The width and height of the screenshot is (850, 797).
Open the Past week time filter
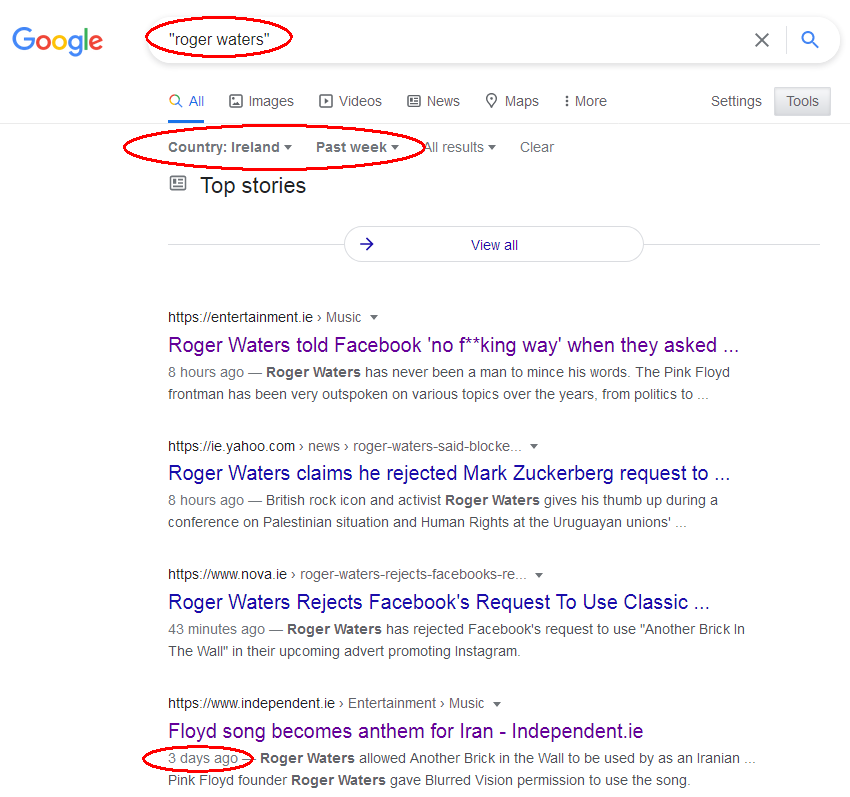(357, 147)
